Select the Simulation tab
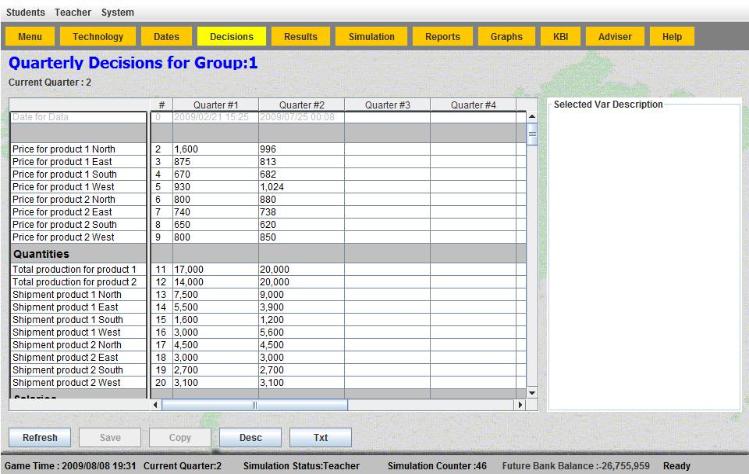Image resolution: width=749 pixels, height=474 pixels. coord(371,37)
